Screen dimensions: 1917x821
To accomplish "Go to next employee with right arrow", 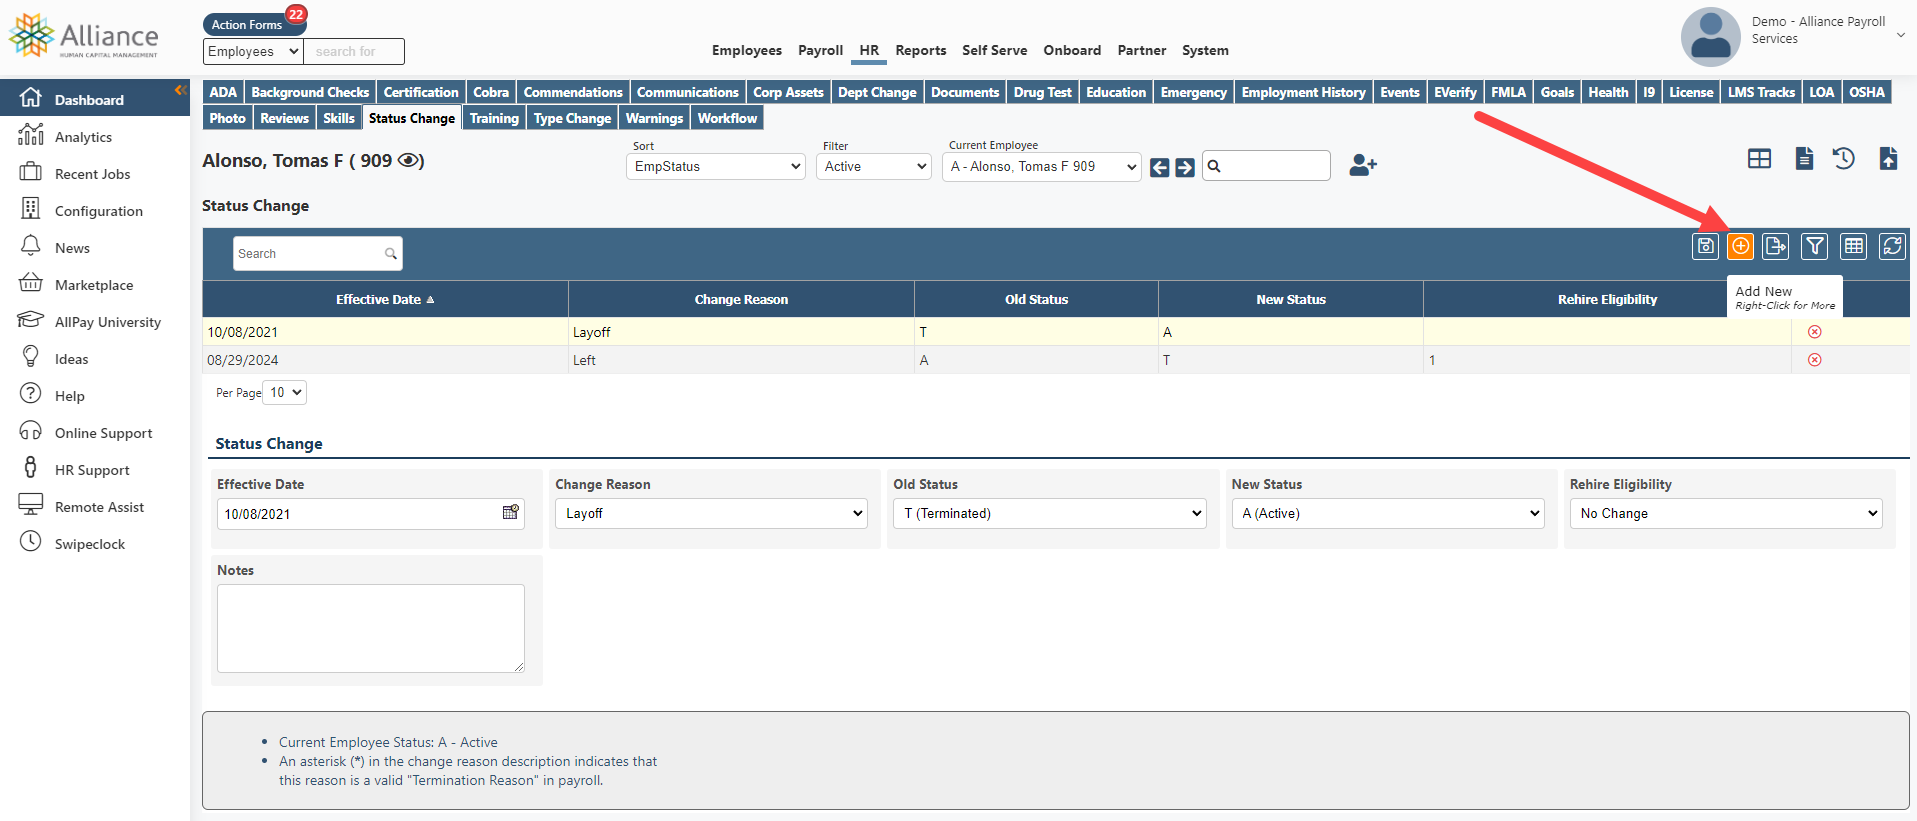I will [1185, 168].
